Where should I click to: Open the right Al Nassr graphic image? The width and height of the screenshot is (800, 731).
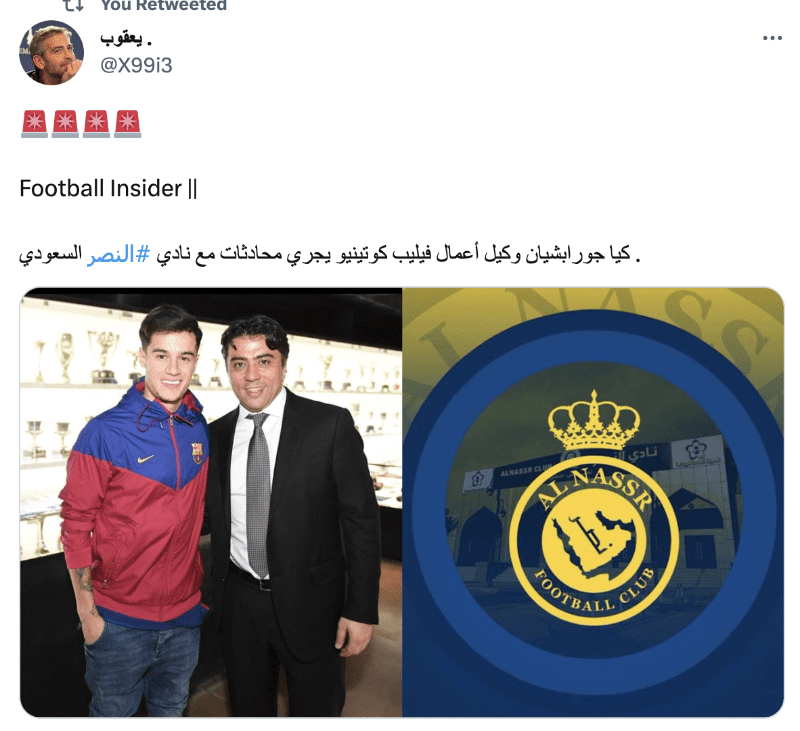[593, 502]
